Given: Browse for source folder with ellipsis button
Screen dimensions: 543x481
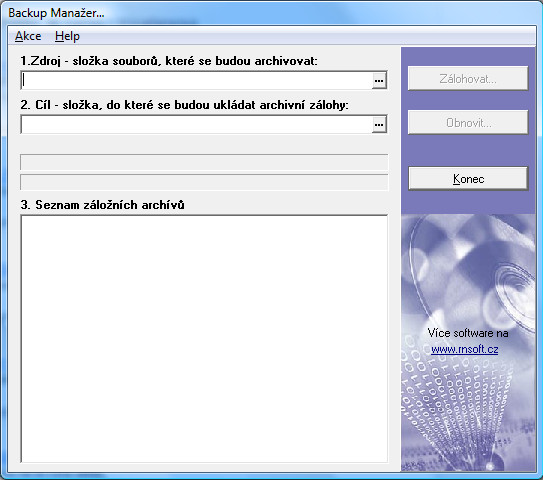Looking at the screenshot, I should (379, 81).
